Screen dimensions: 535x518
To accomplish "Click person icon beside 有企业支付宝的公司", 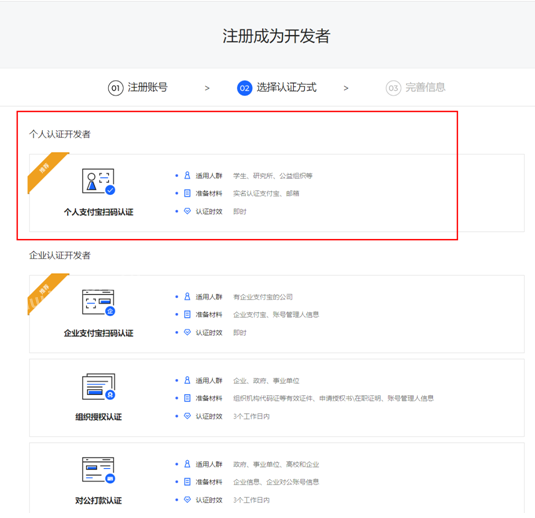I will (x=187, y=297).
